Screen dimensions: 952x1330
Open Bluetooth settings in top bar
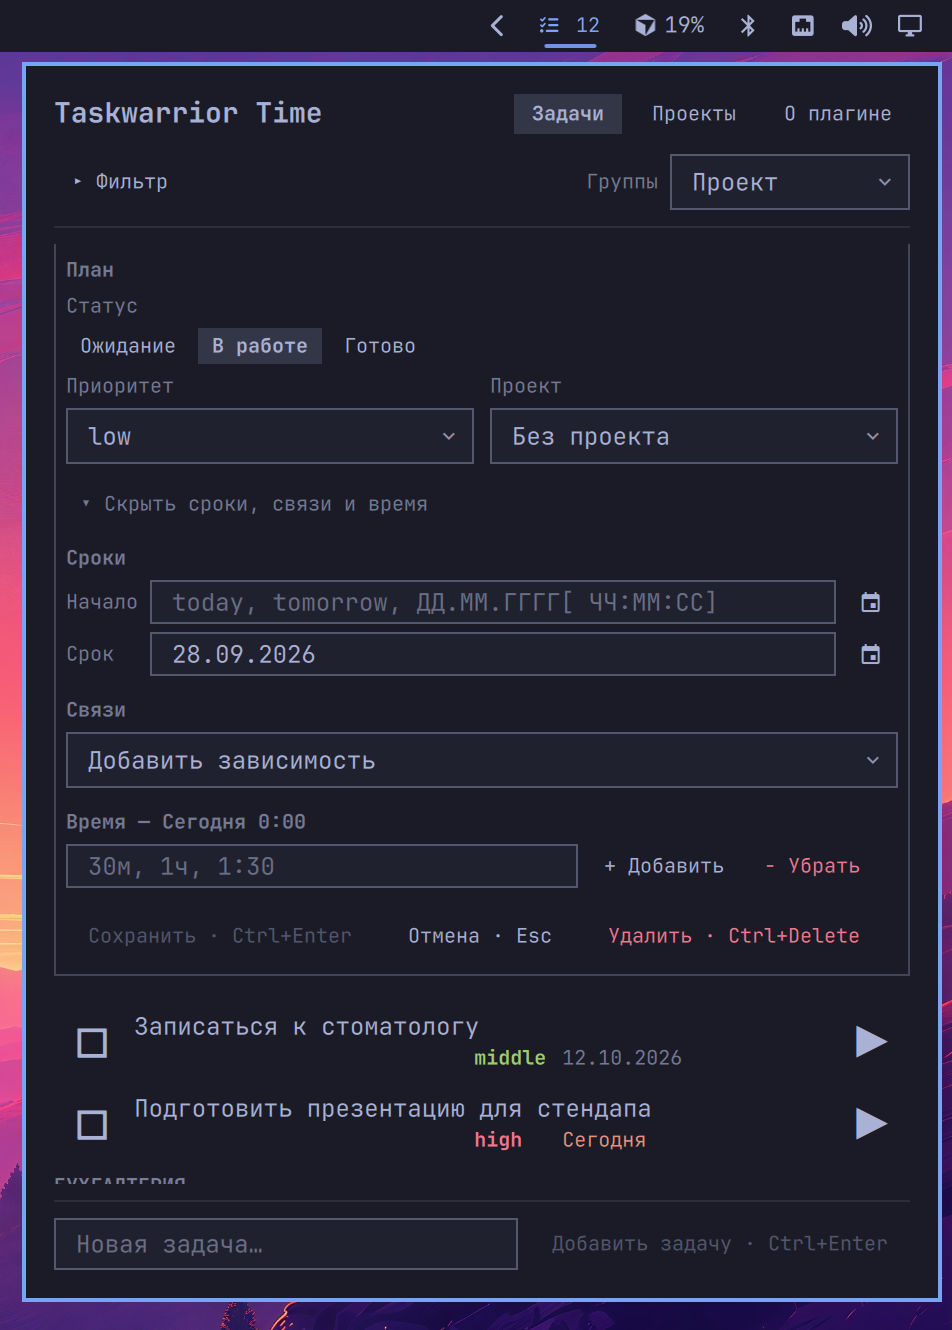click(x=747, y=25)
